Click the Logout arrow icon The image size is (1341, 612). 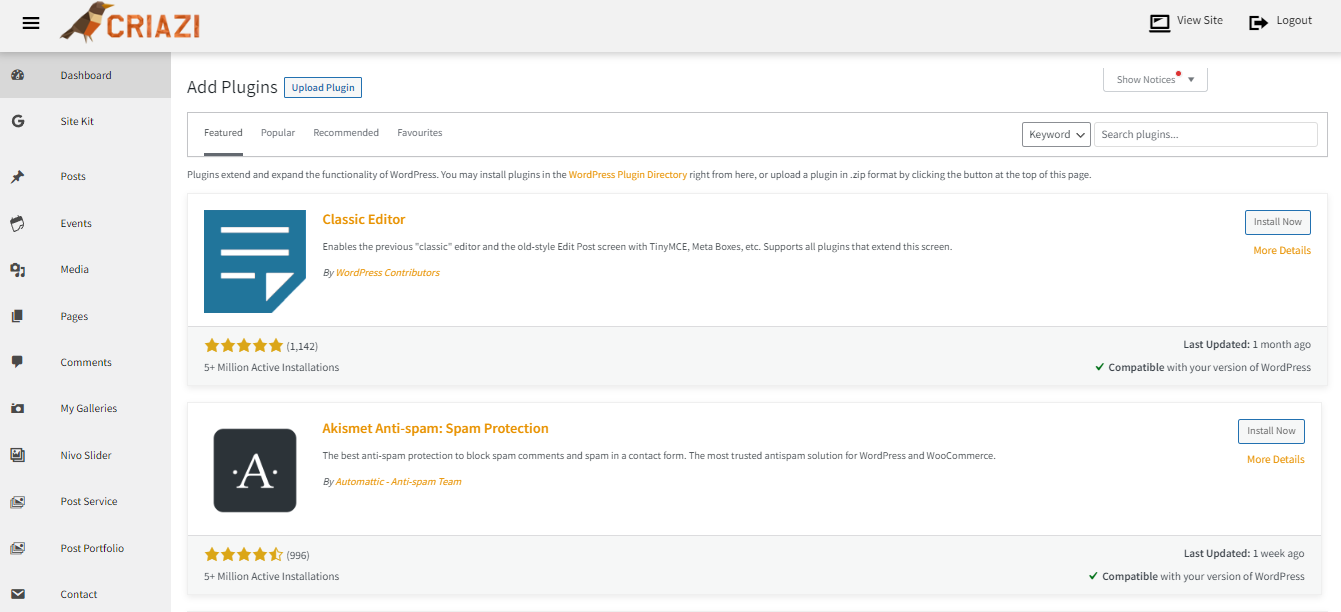tap(1258, 22)
